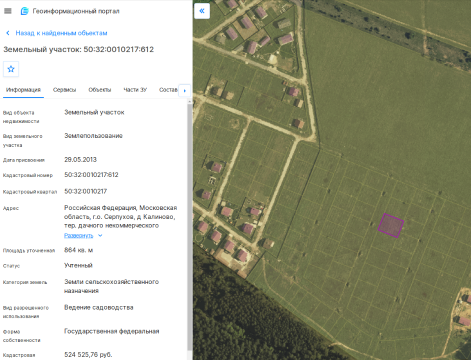This screenshot has height=360, width=471.
Task: Click the info panel vertical scrollbar
Action: click(x=190, y=227)
